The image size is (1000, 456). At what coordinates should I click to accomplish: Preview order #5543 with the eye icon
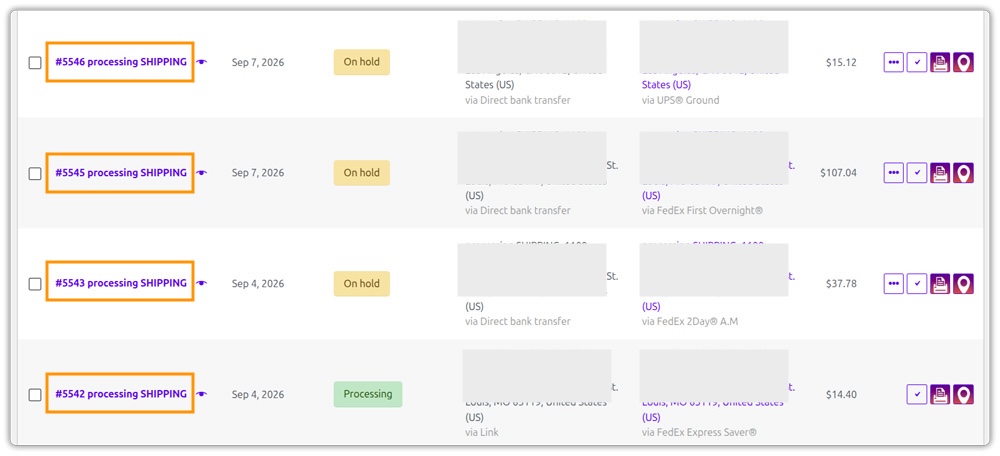[x=202, y=283]
